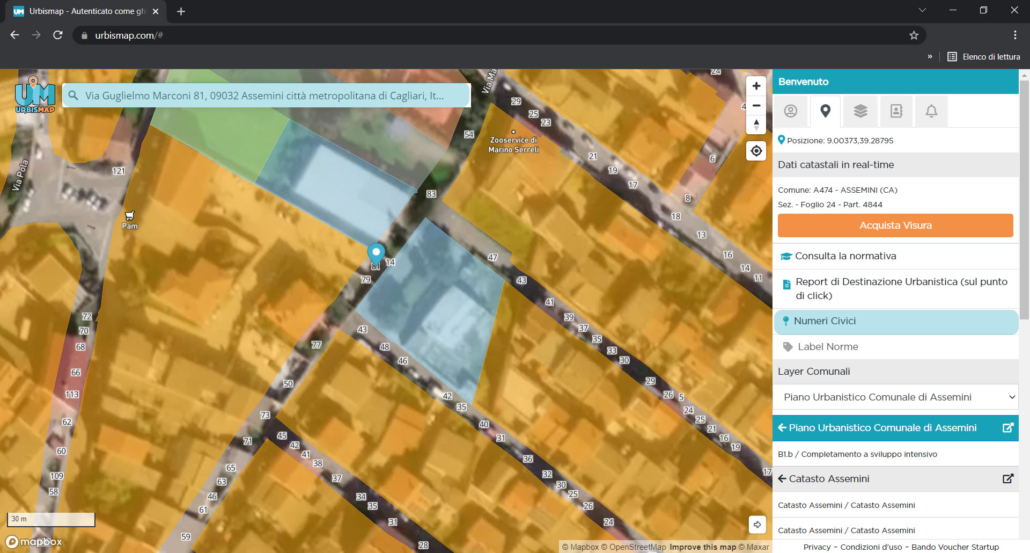Open external link for Catasto Assemini
Viewport: 1030px width, 553px height.
click(x=1008, y=479)
